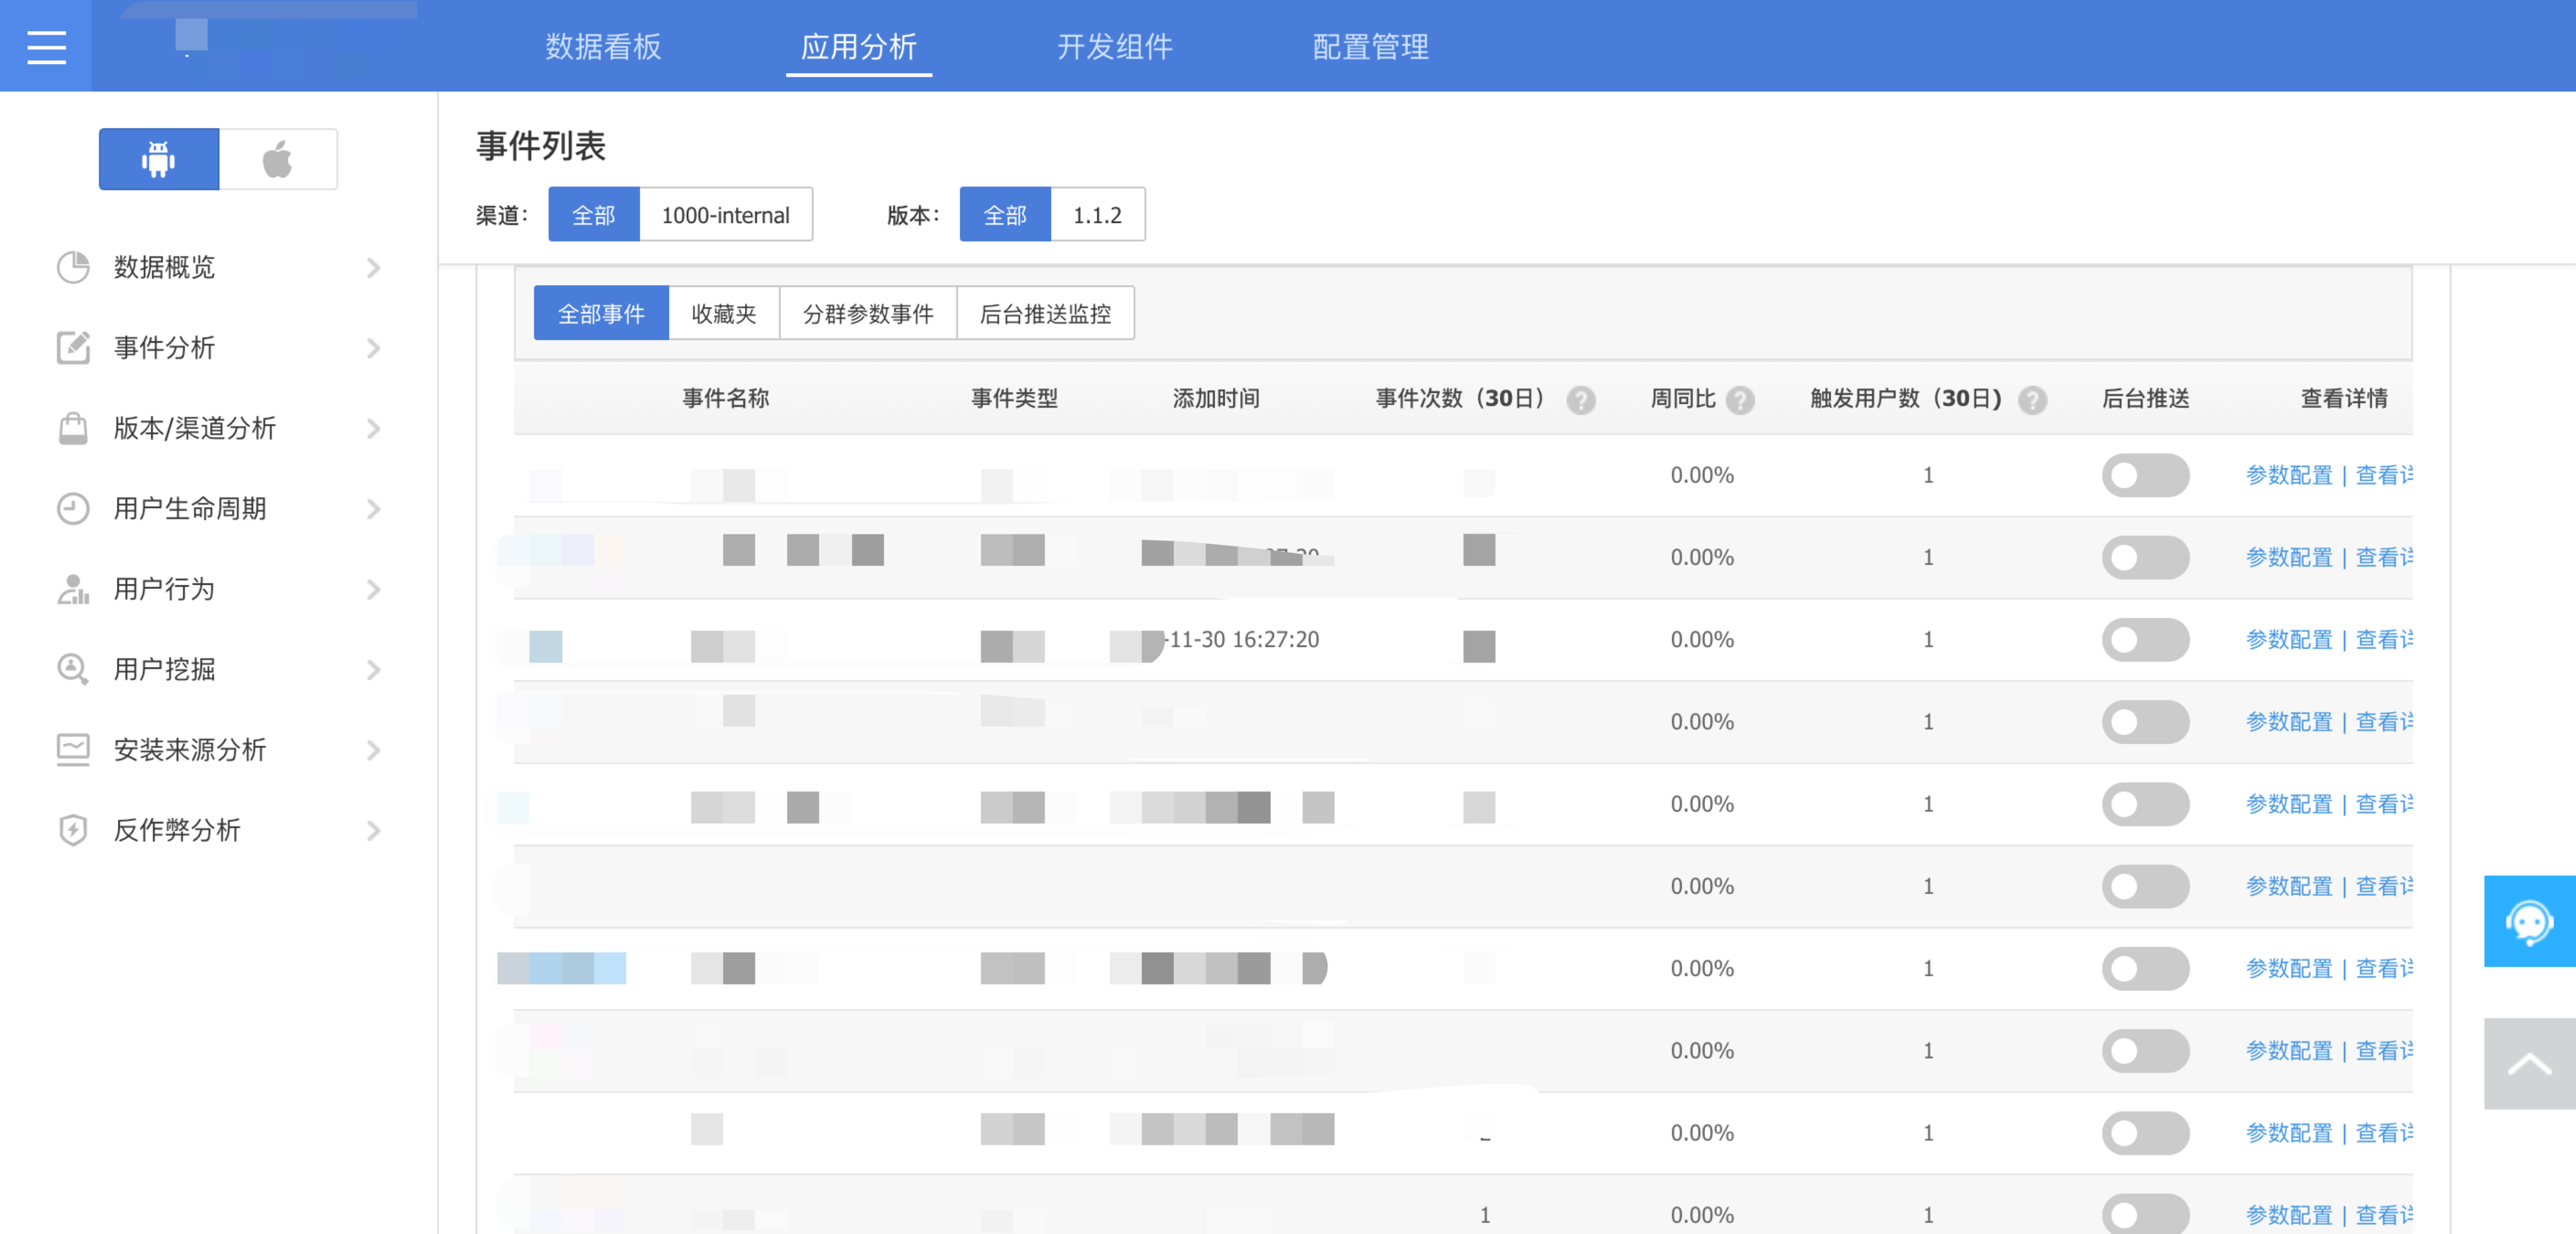
Task: Select the 分群参数事件 tab
Action: 868,314
